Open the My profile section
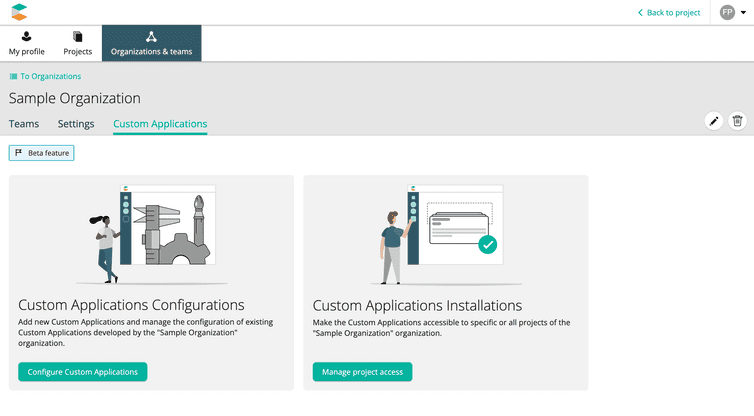This screenshot has width=754, height=416. click(27, 43)
